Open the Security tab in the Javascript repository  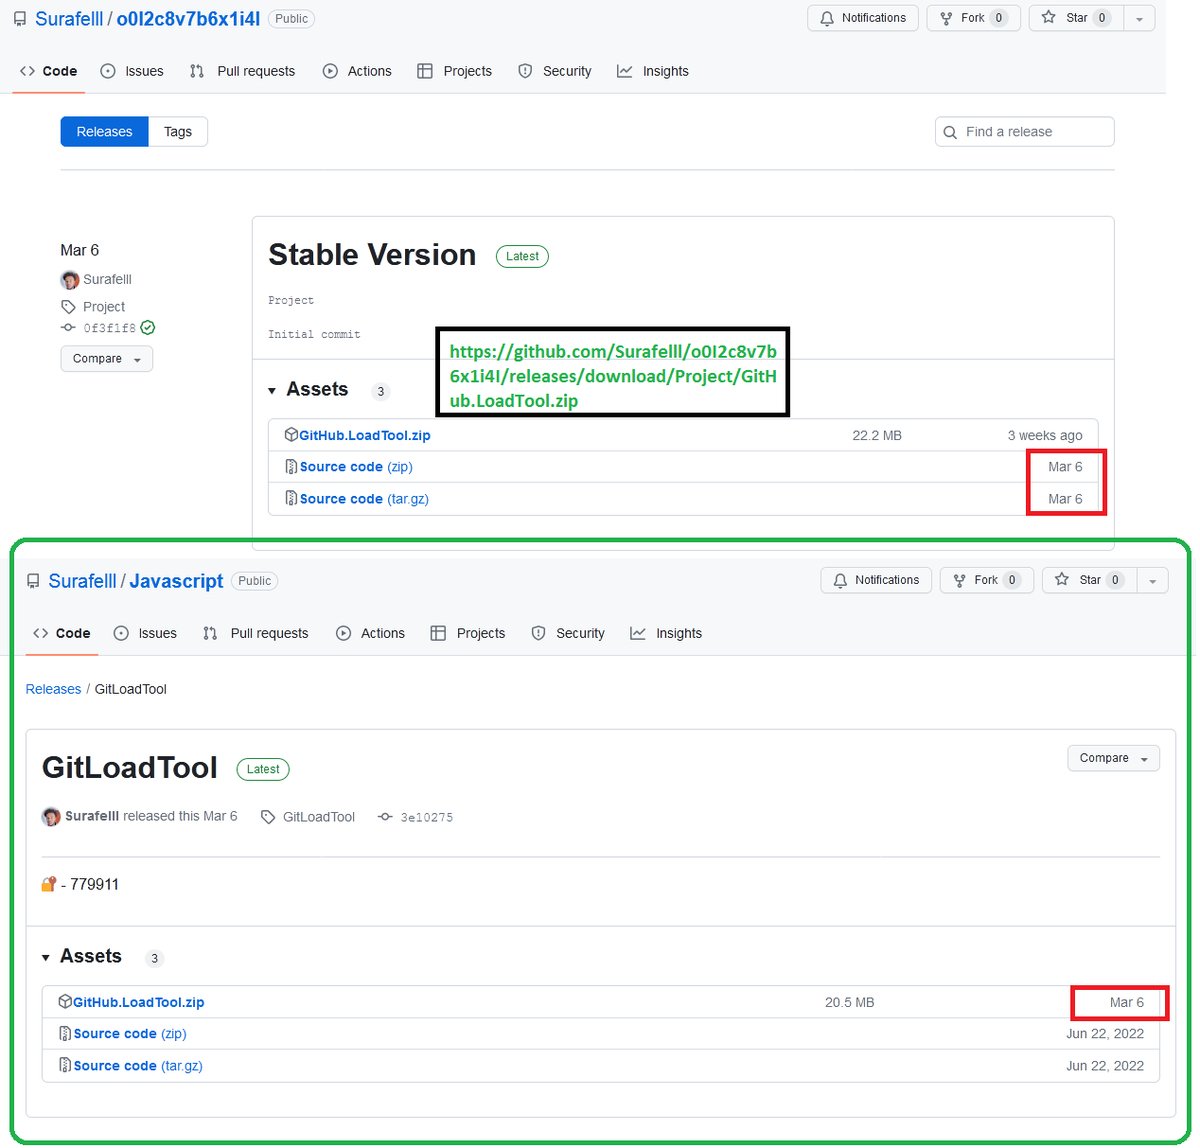(568, 633)
